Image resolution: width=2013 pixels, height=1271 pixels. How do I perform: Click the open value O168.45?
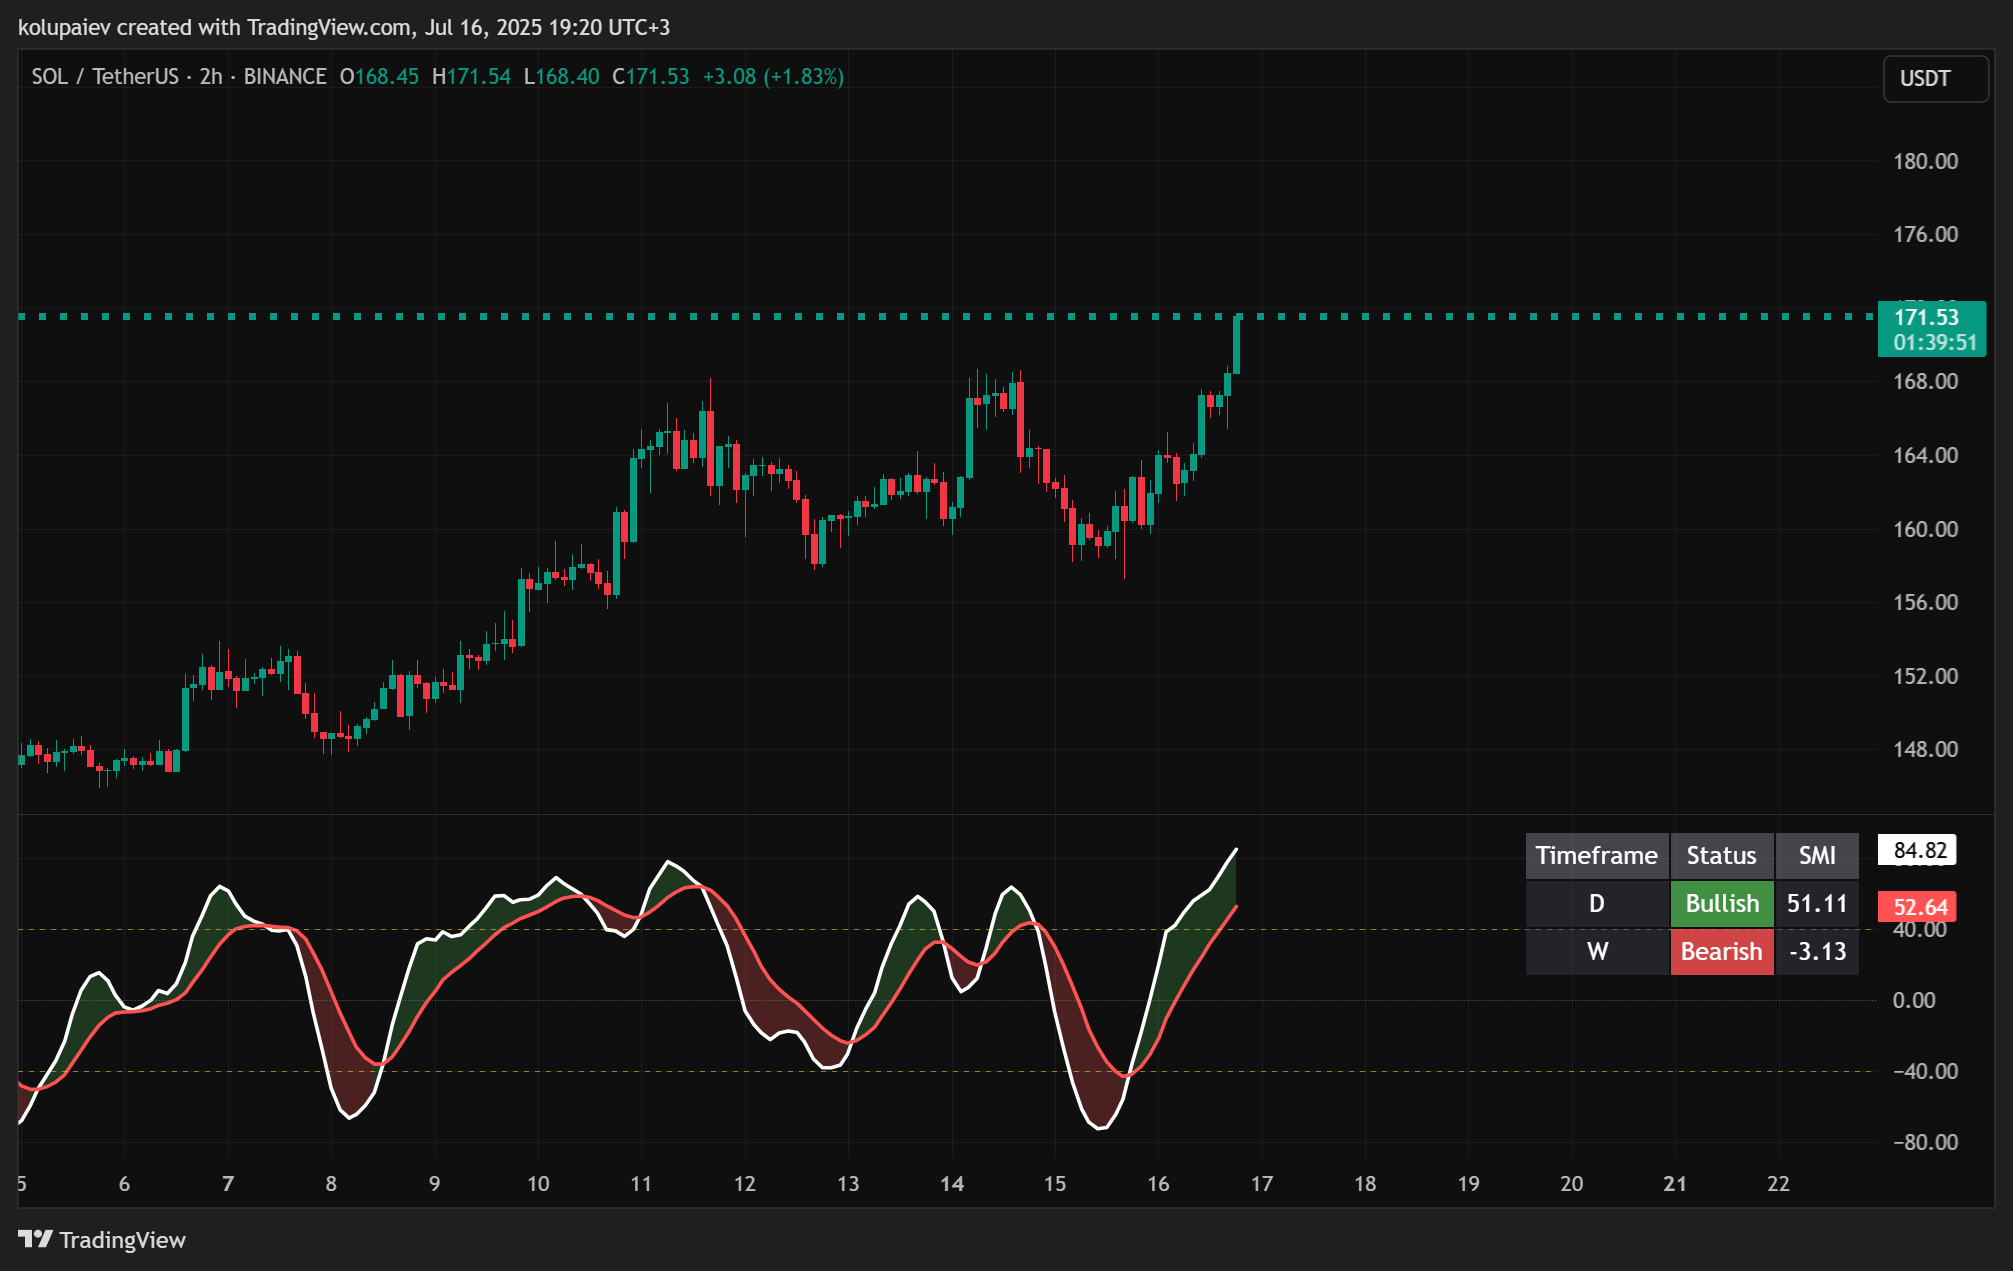[379, 76]
